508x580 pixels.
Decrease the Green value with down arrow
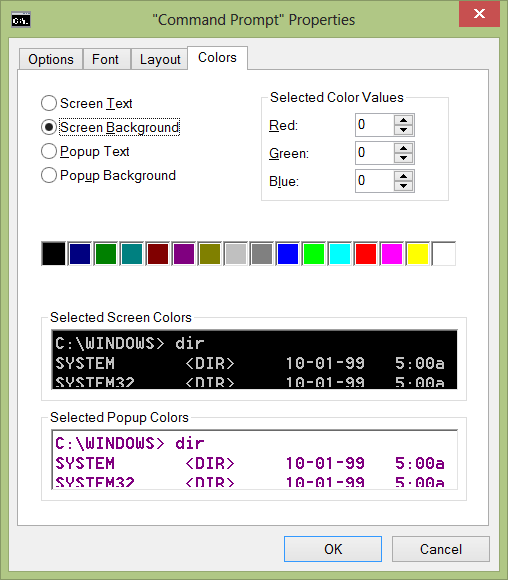point(403,158)
